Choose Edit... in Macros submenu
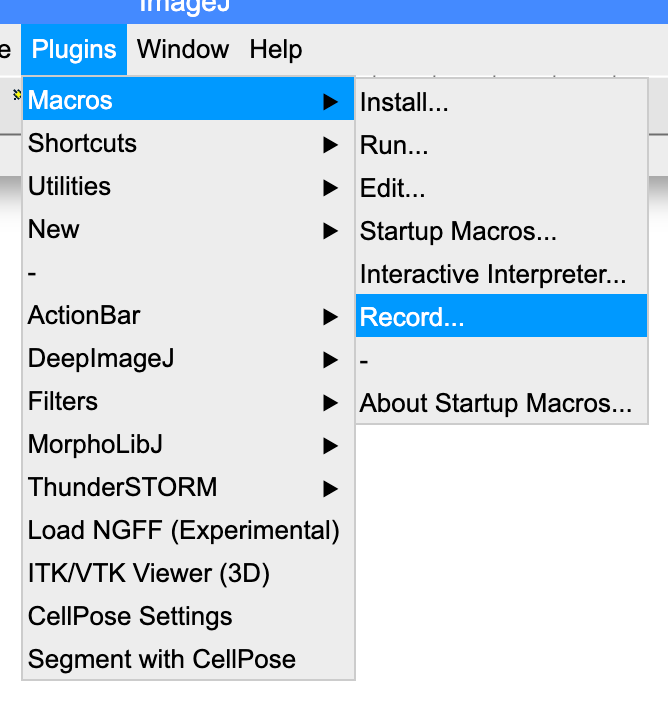The width and height of the screenshot is (668, 710). 501,188
